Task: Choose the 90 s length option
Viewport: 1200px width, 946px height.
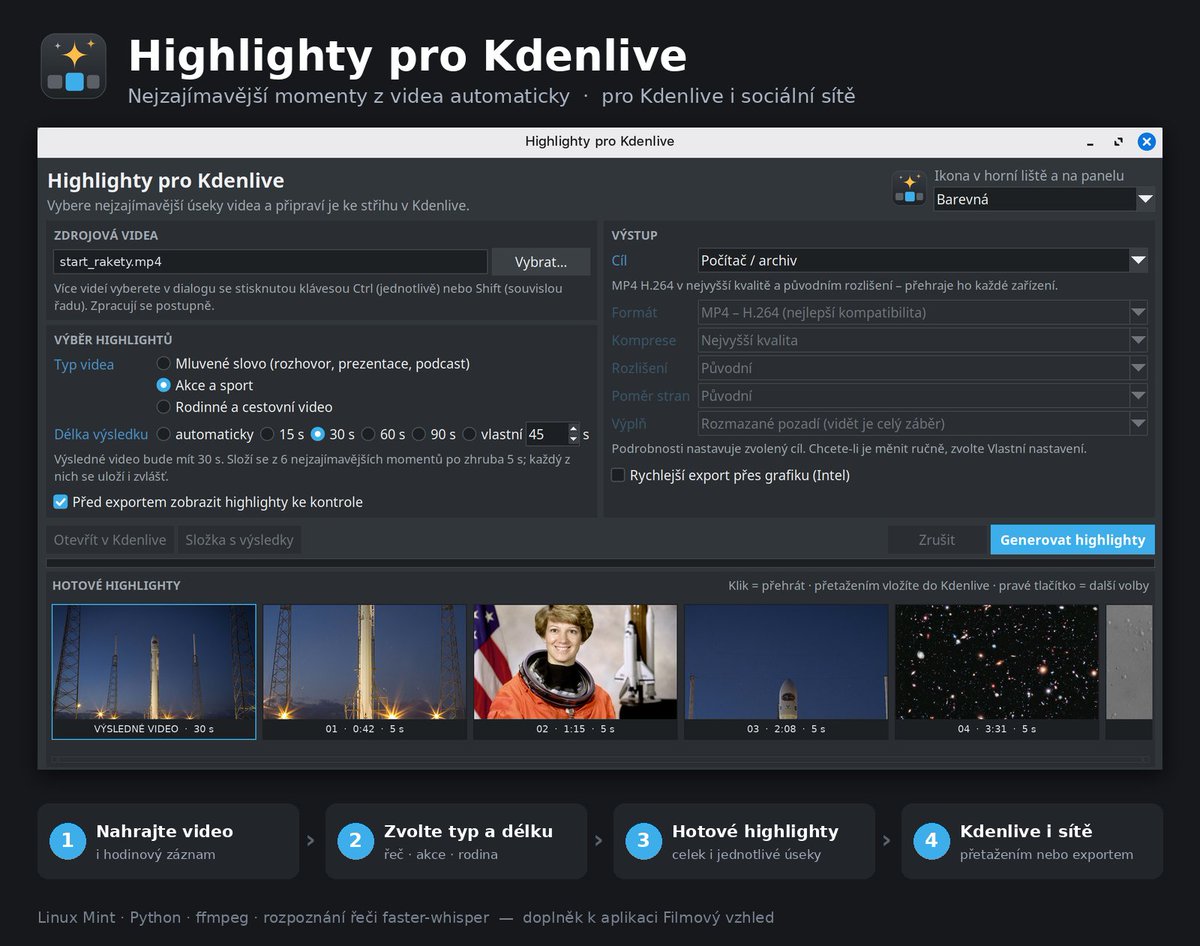Action: pos(433,434)
